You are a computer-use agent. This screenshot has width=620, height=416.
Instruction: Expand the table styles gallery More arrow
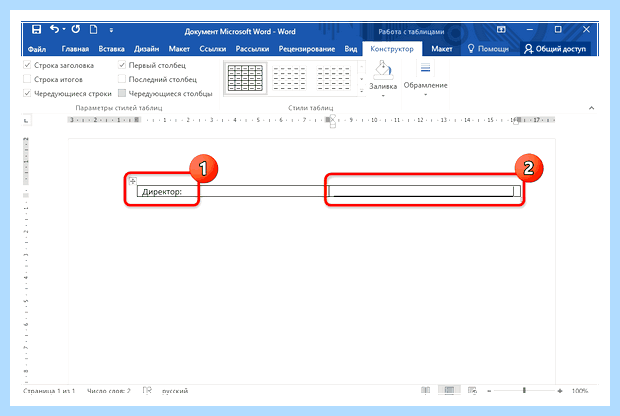tap(361, 91)
